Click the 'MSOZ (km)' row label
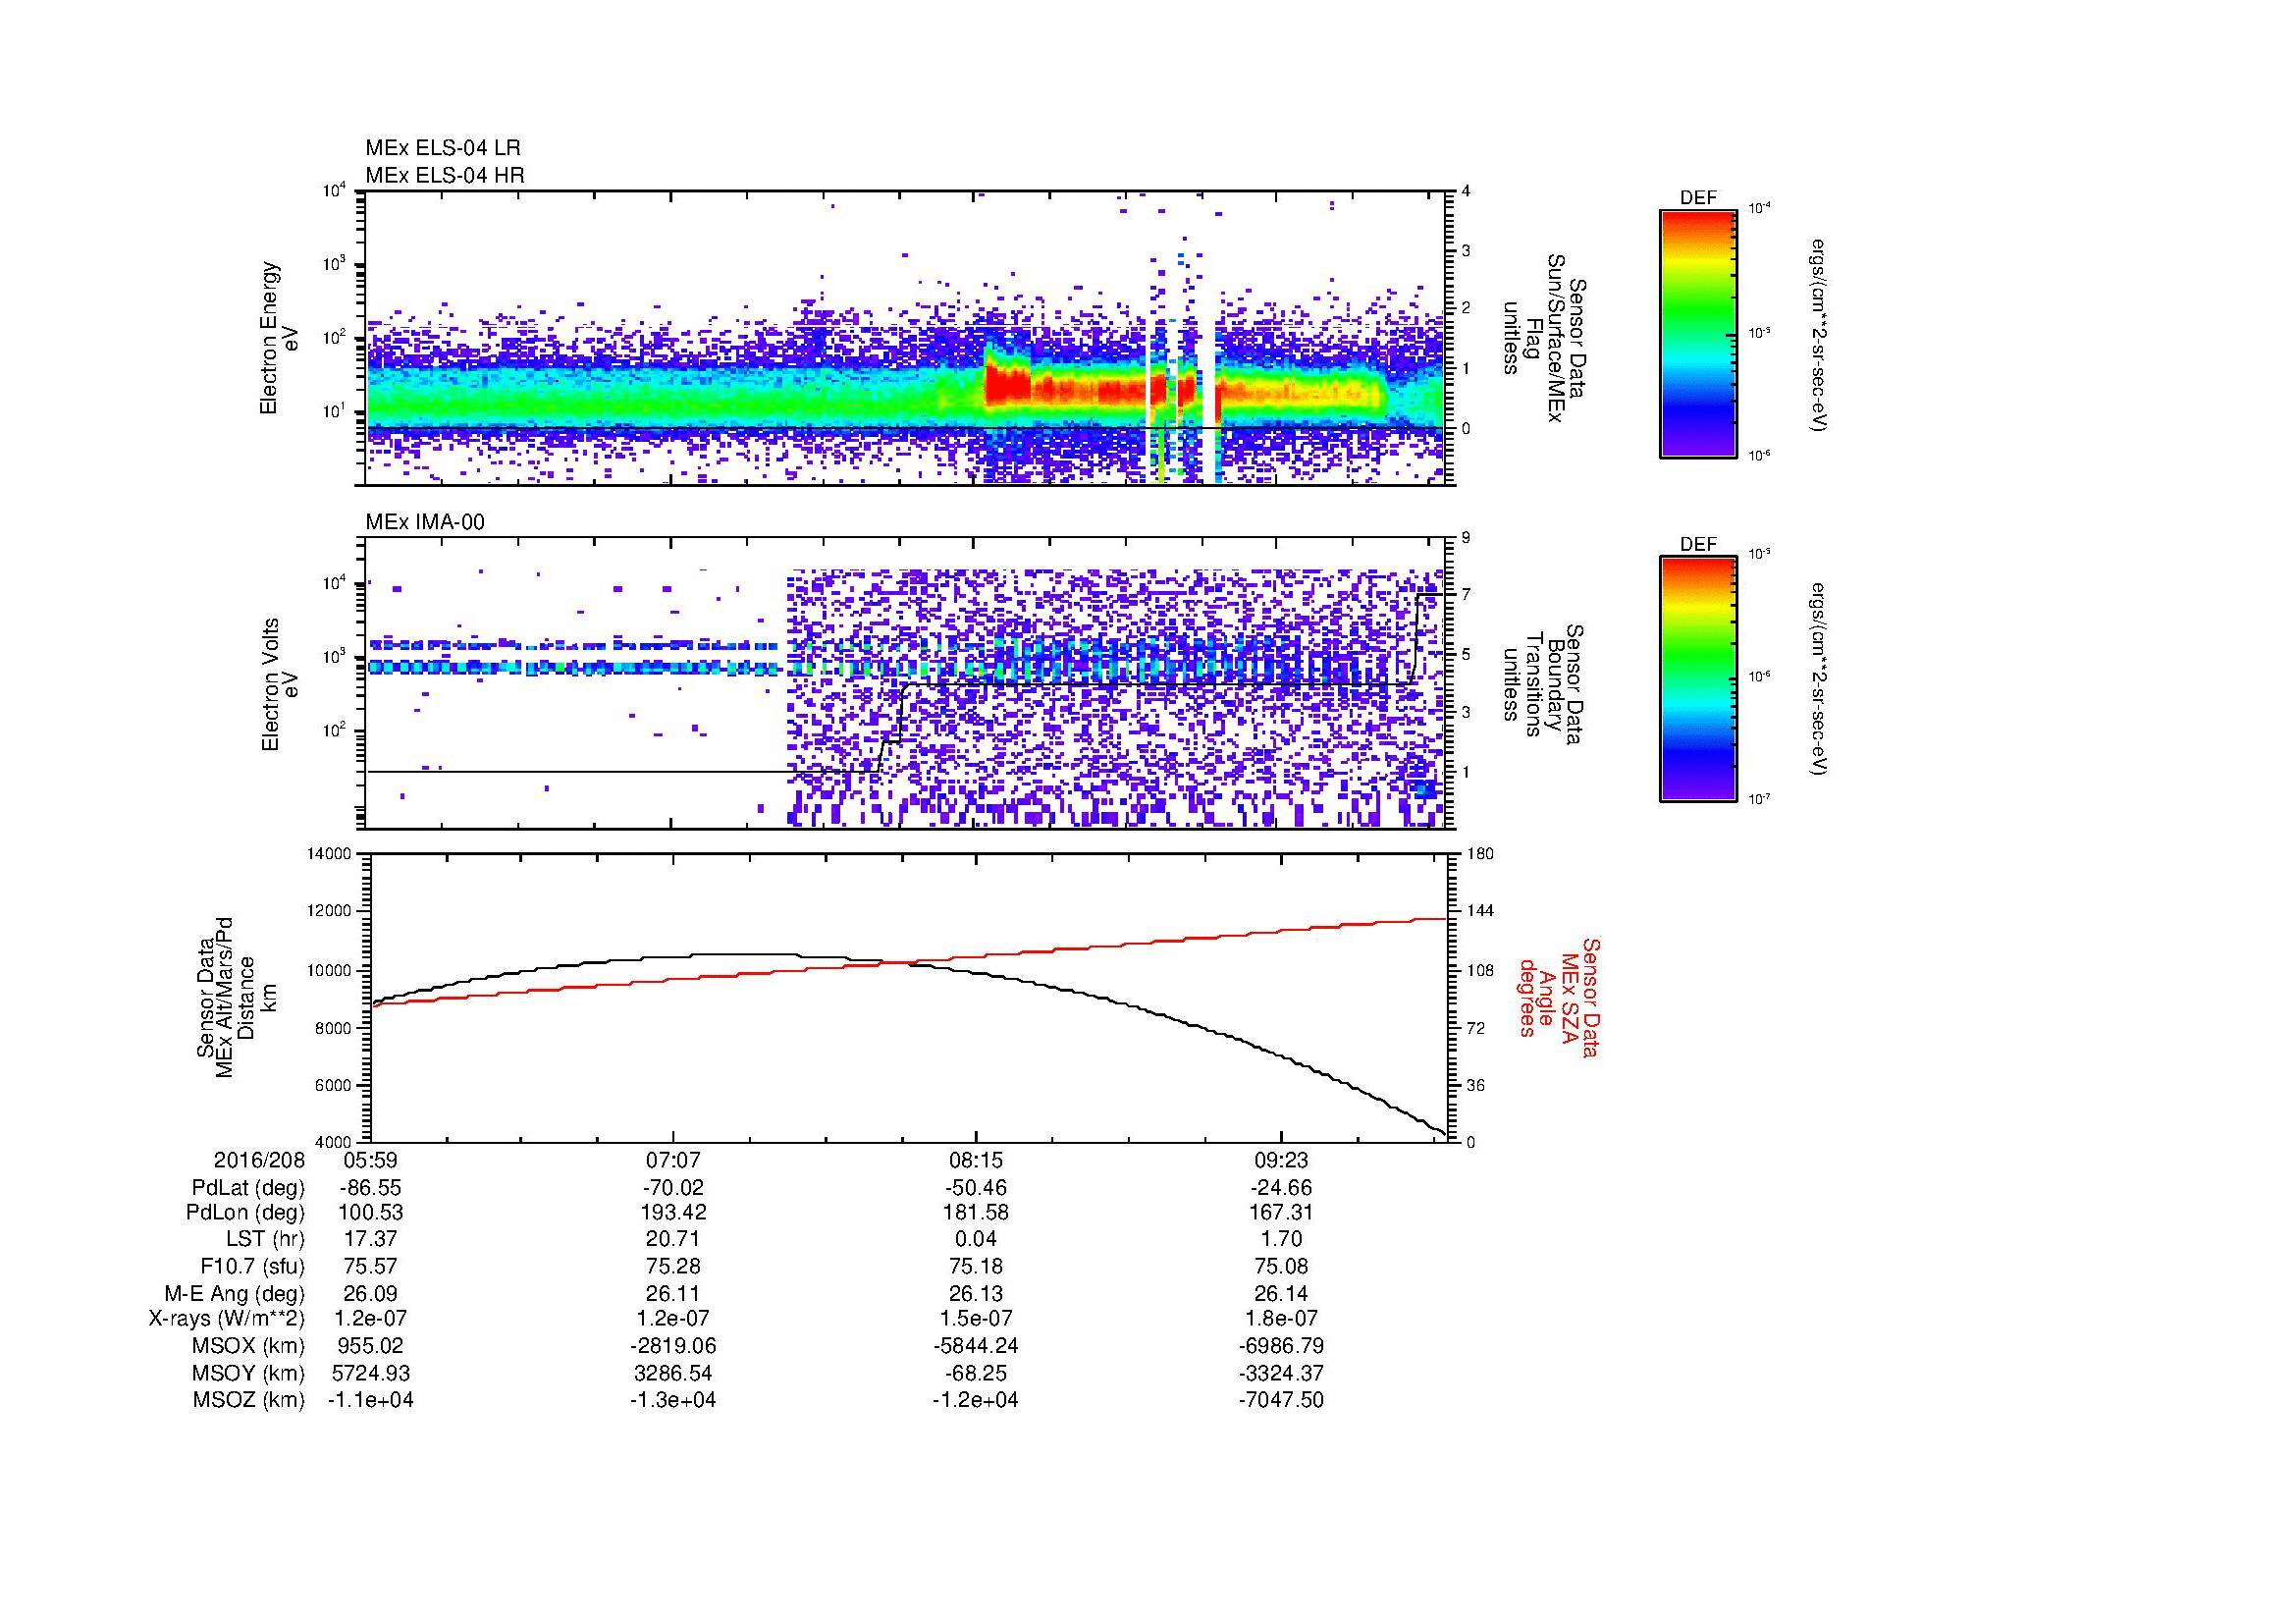The image size is (2296, 1623). (x=249, y=1400)
